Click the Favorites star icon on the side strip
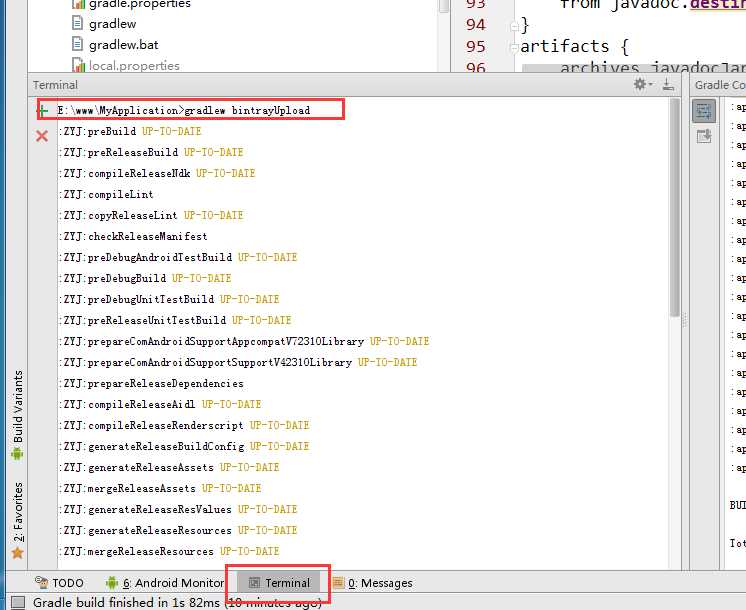This screenshot has width=746, height=610. pos(18,553)
